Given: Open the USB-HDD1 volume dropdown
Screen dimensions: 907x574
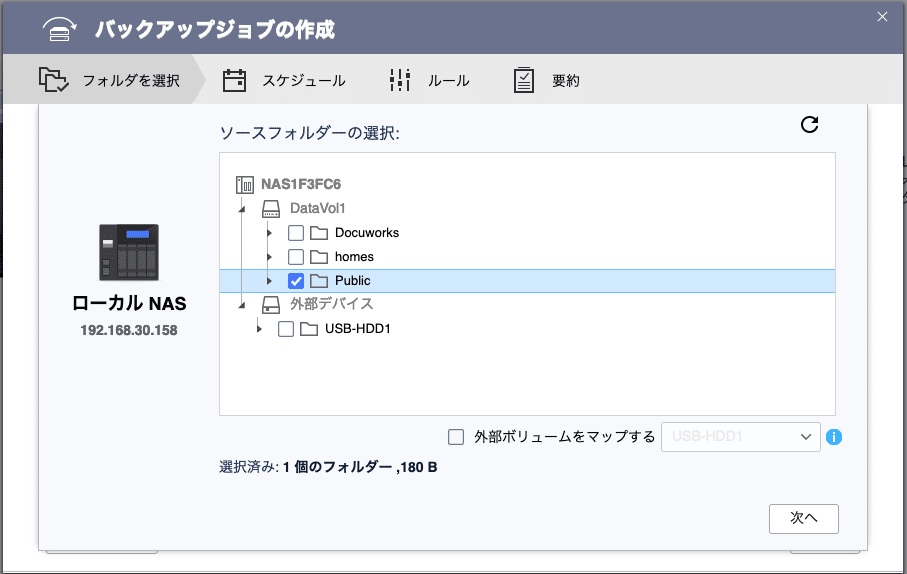Looking at the screenshot, I should tap(740, 437).
